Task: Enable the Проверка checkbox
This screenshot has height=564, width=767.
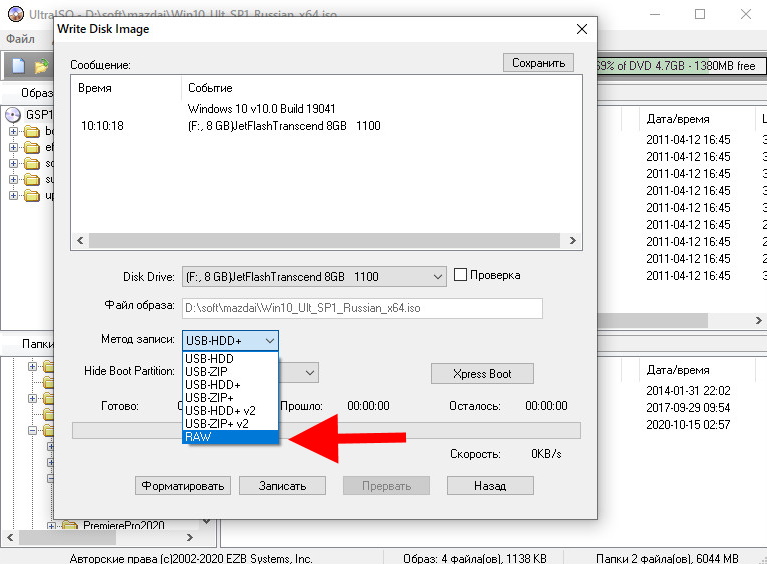Action: [460, 274]
